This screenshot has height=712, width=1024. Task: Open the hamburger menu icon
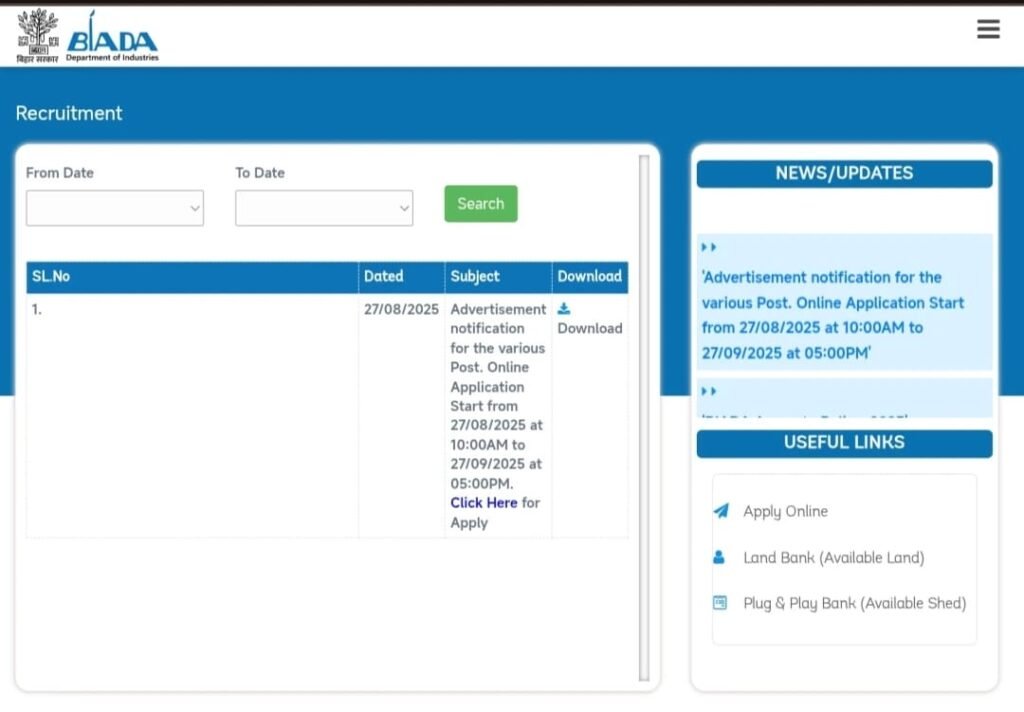988,30
